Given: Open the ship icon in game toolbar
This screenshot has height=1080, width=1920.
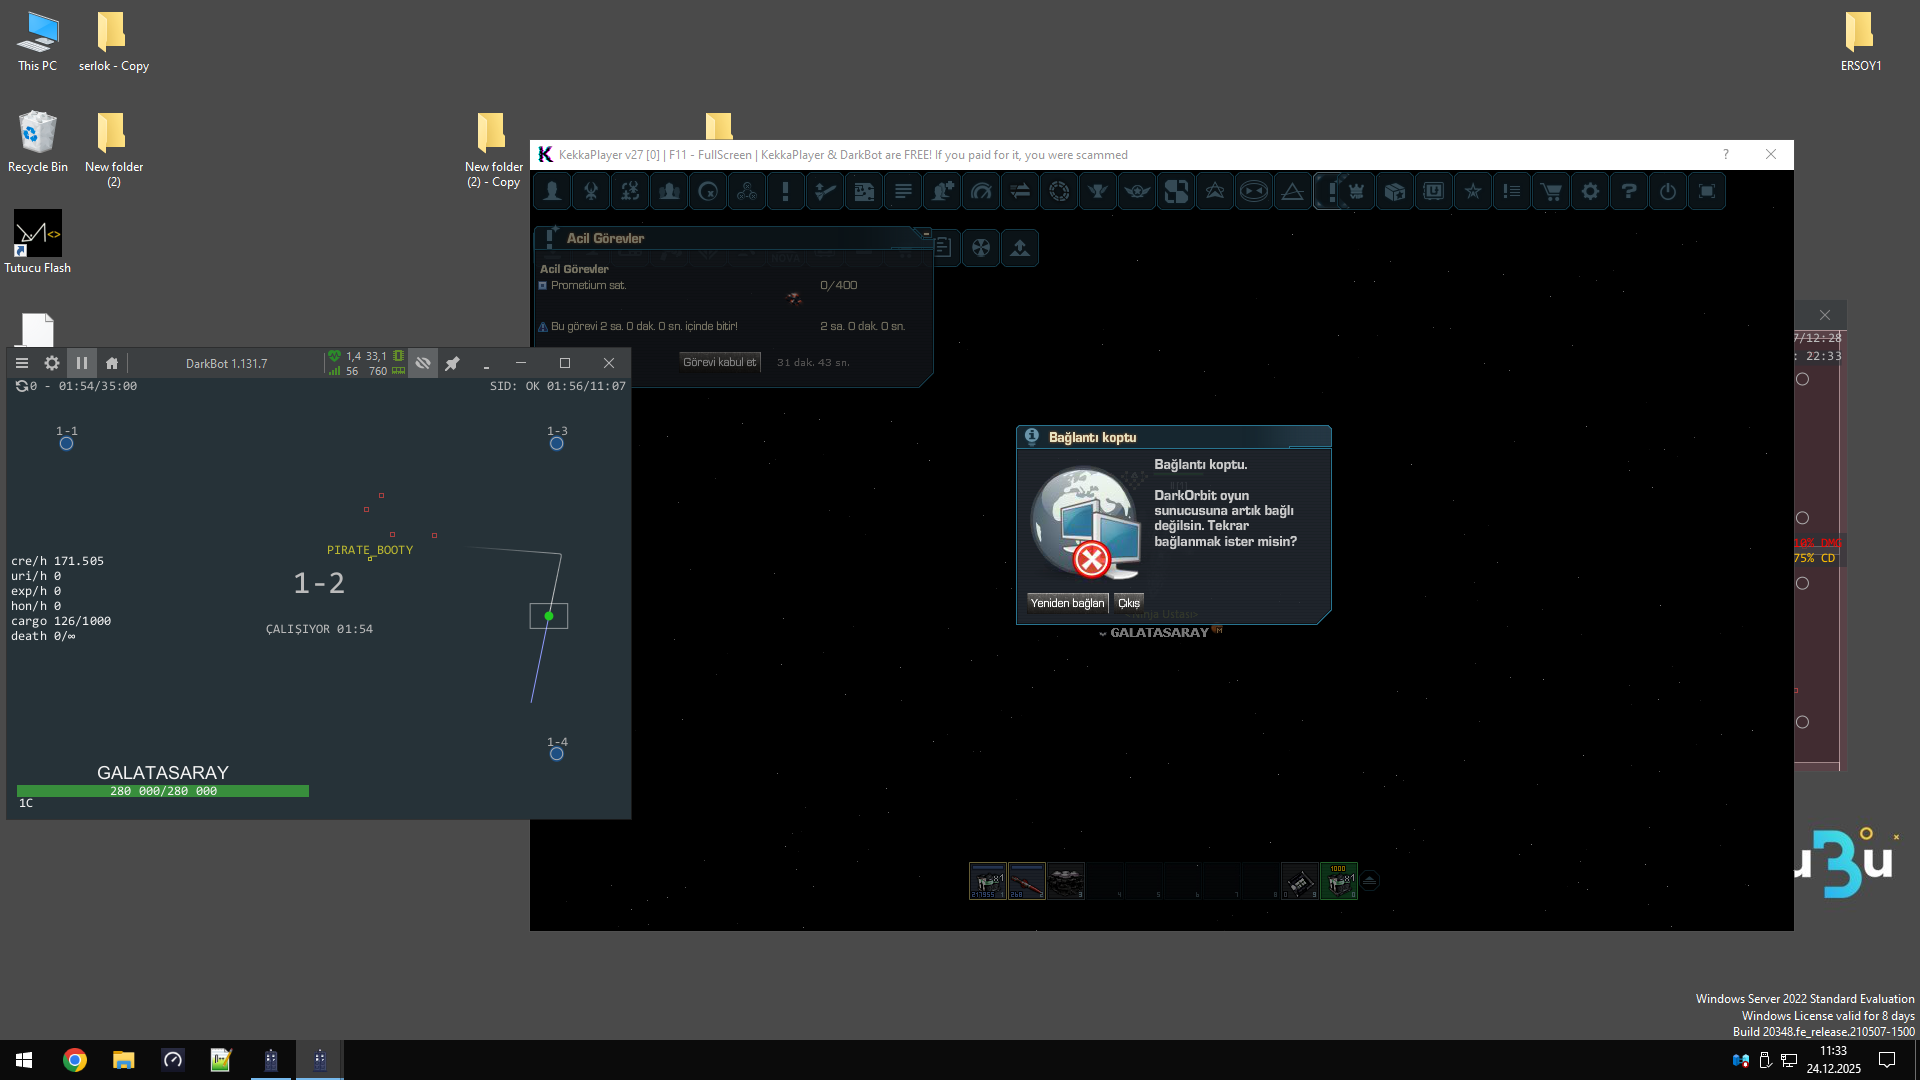Looking at the screenshot, I should point(591,191).
